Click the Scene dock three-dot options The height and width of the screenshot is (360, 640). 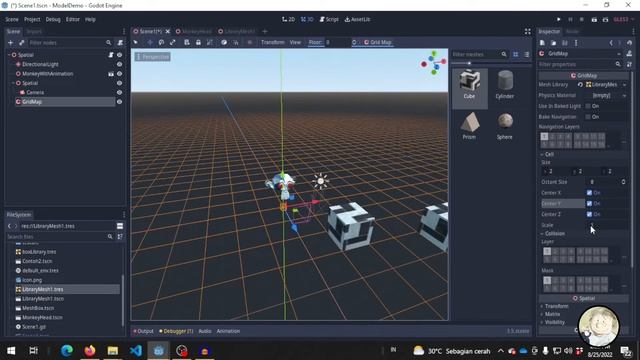tap(124, 31)
